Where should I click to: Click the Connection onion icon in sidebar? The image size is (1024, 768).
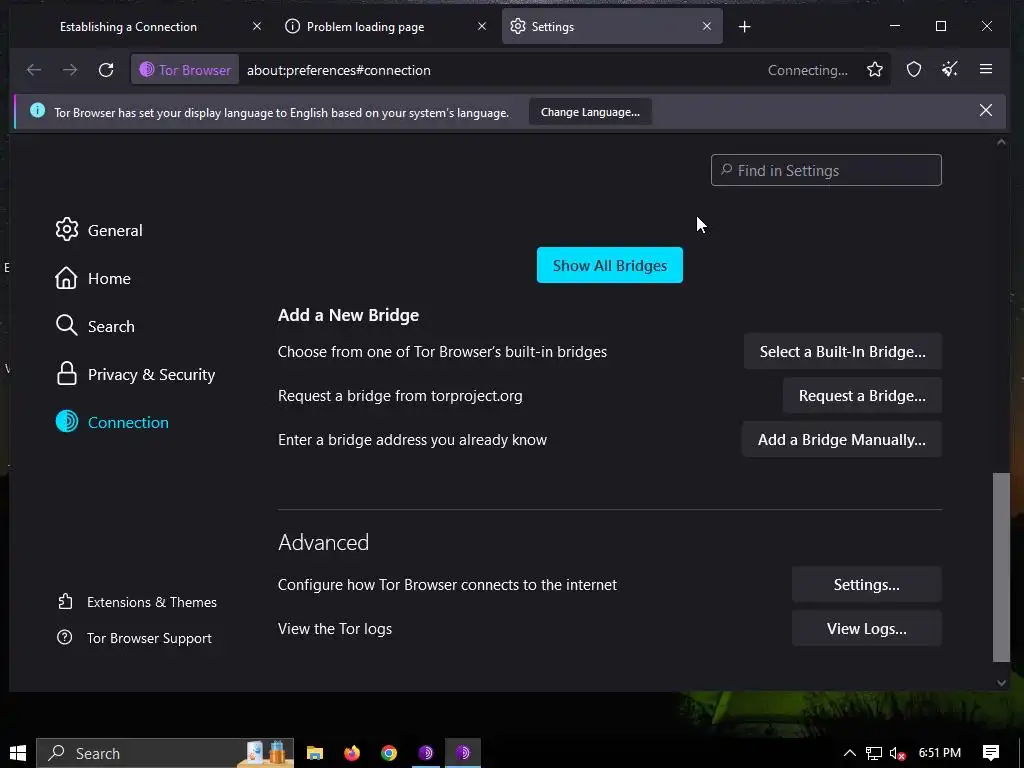pos(67,422)
